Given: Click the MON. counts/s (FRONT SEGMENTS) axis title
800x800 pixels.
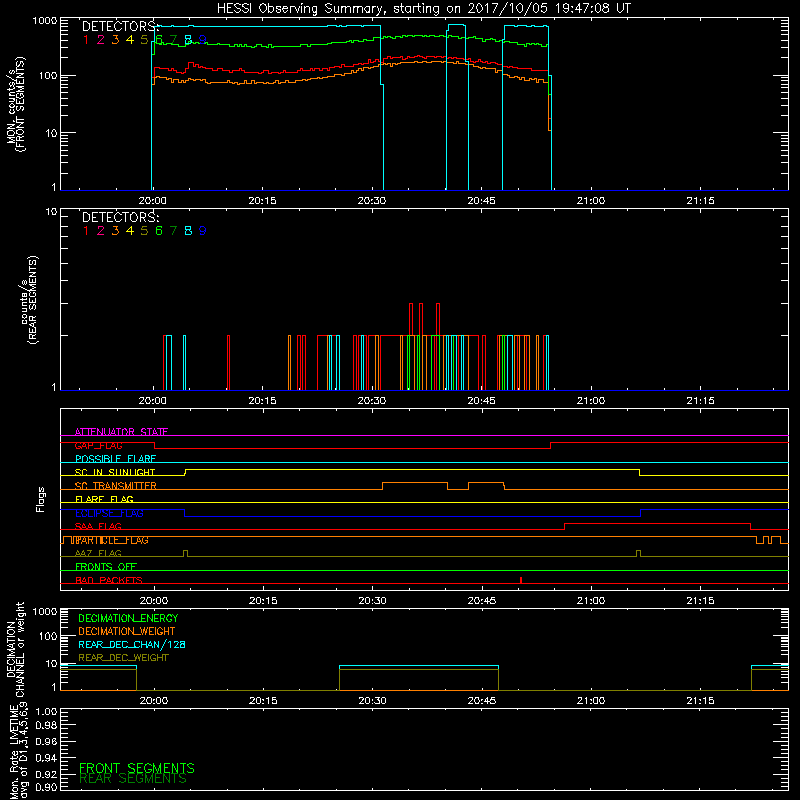Looking at the screenshot, I should pyautogui.click(x=16, y=104).
